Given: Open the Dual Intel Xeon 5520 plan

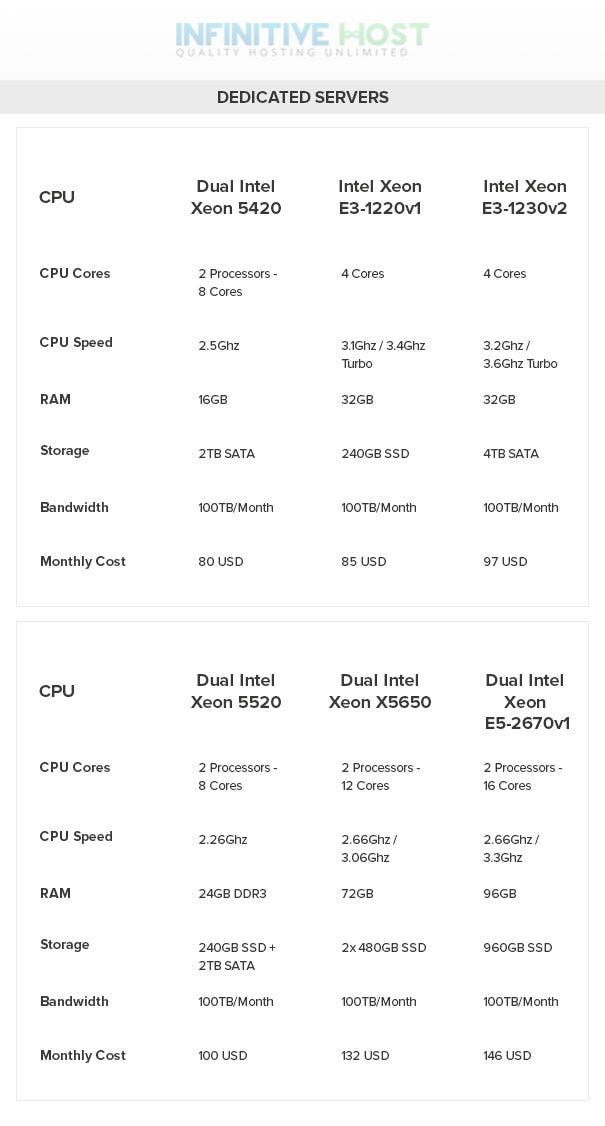Looking at the screenshot, I should click(x=236, y=691).
